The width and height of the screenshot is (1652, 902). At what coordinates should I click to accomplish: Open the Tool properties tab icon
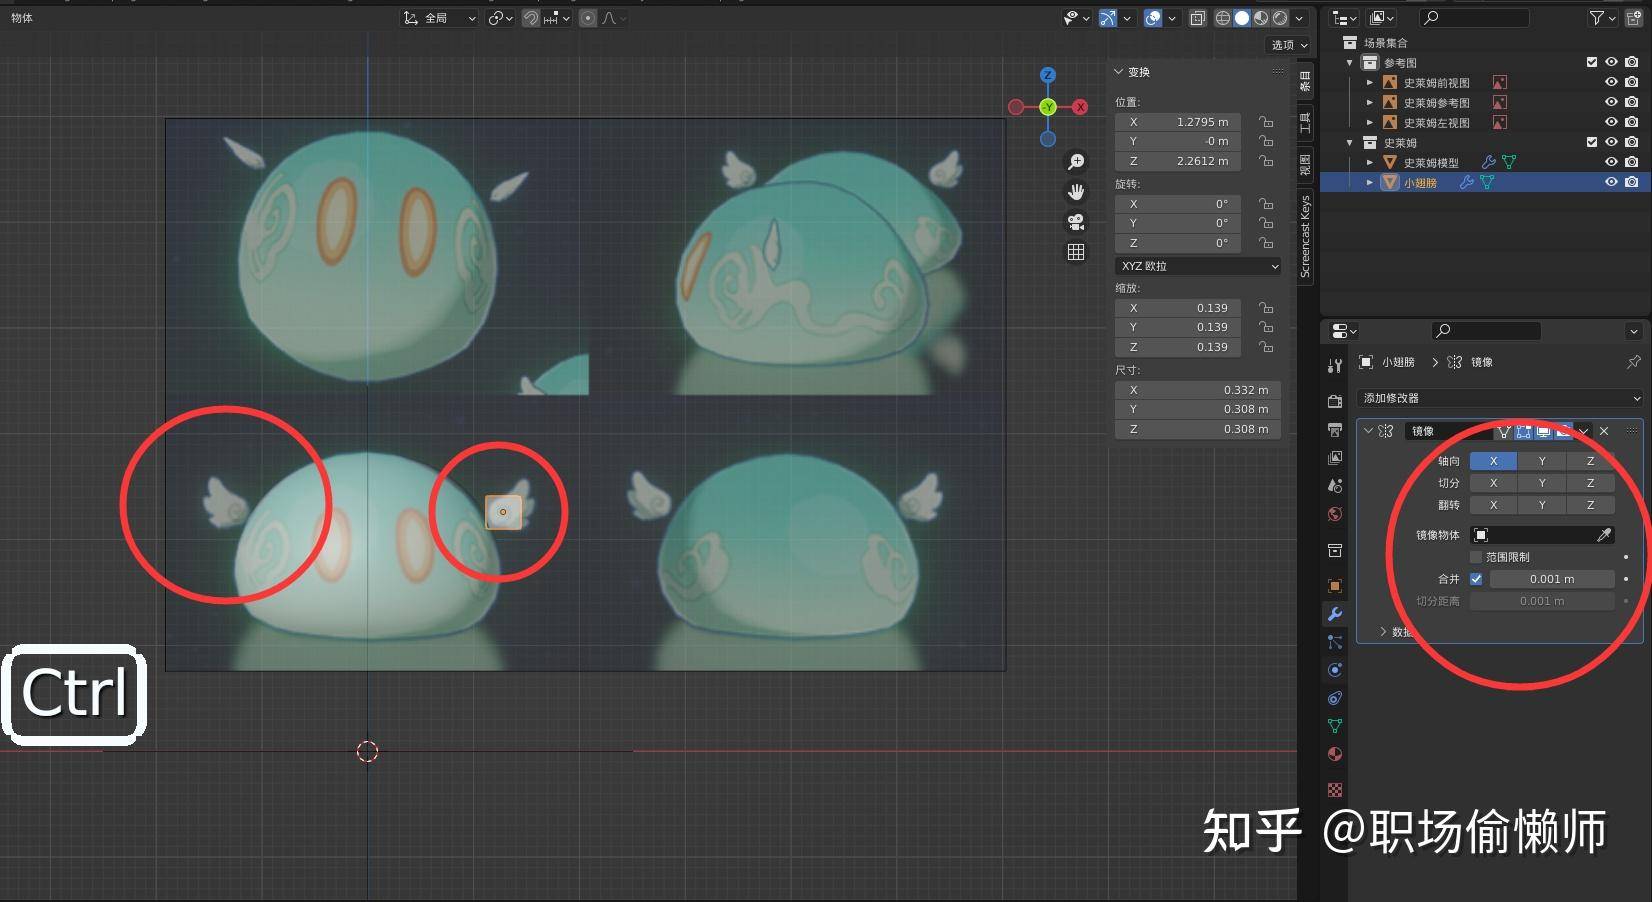tap(1335, 366)
